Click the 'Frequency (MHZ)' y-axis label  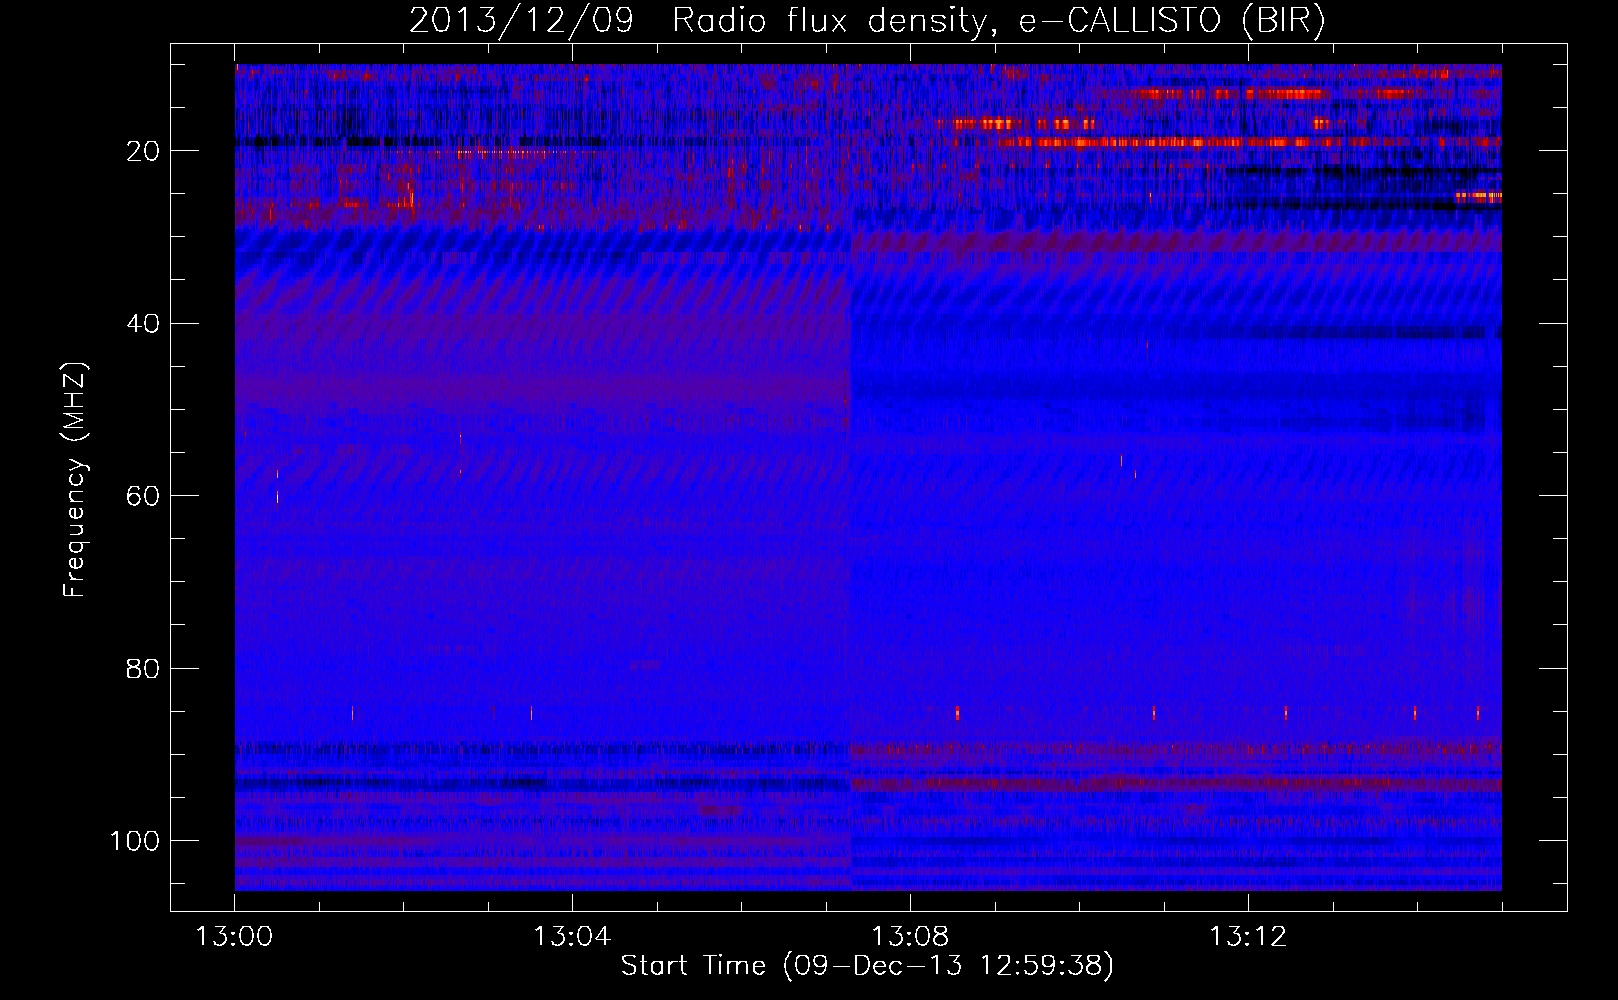[x=75, y=479]
